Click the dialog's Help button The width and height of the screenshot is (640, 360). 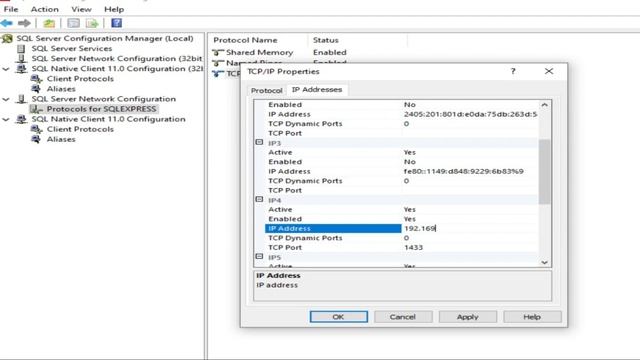pos(532,317)
